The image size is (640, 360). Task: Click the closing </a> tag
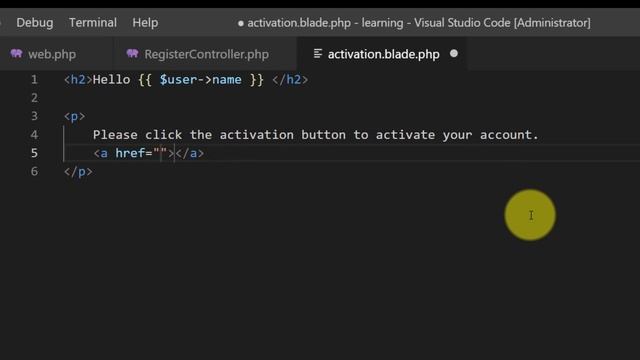click(190, 153)
